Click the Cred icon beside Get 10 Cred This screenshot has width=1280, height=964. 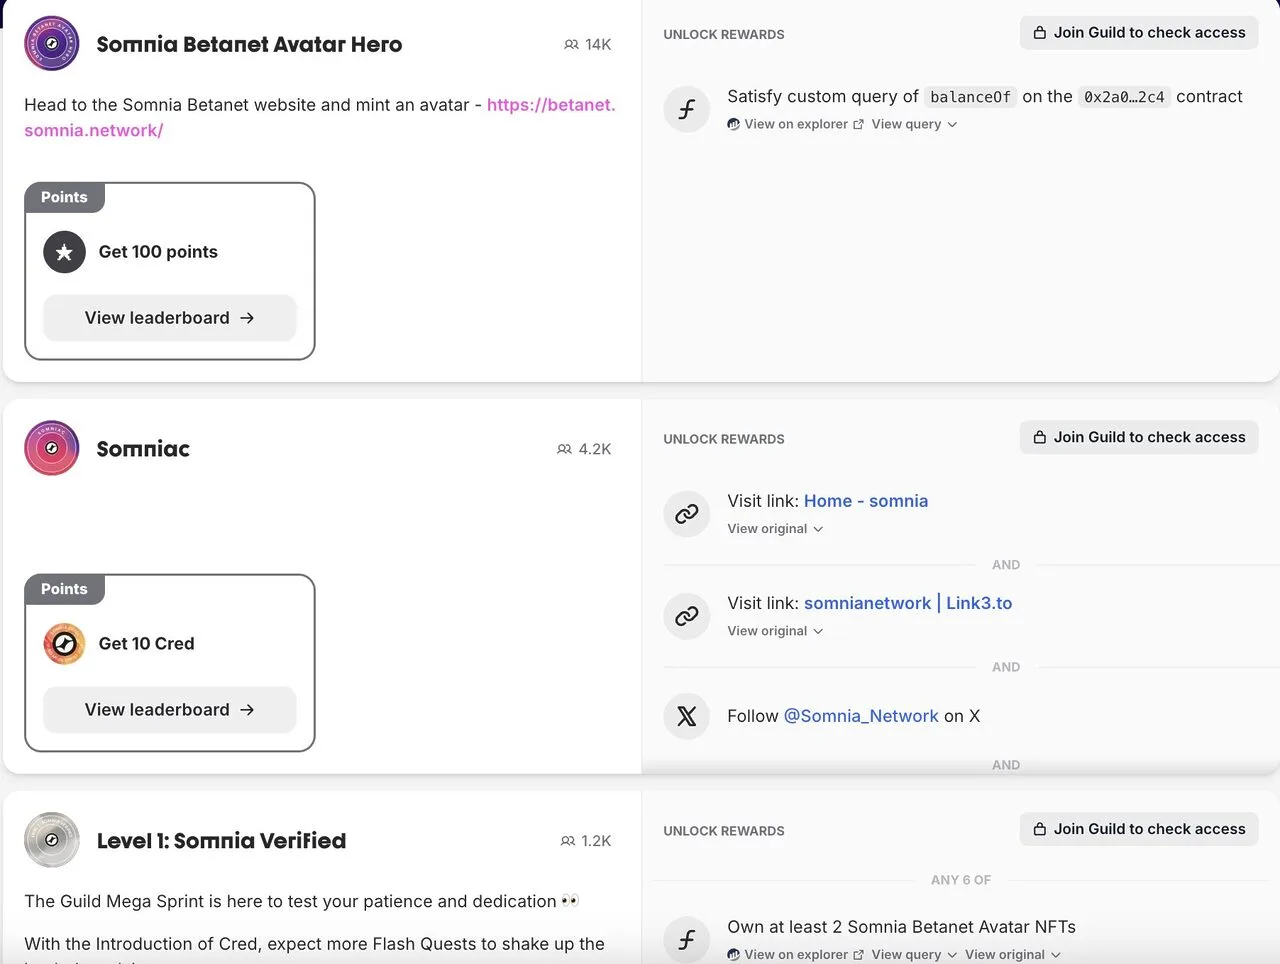click(64, 644)
